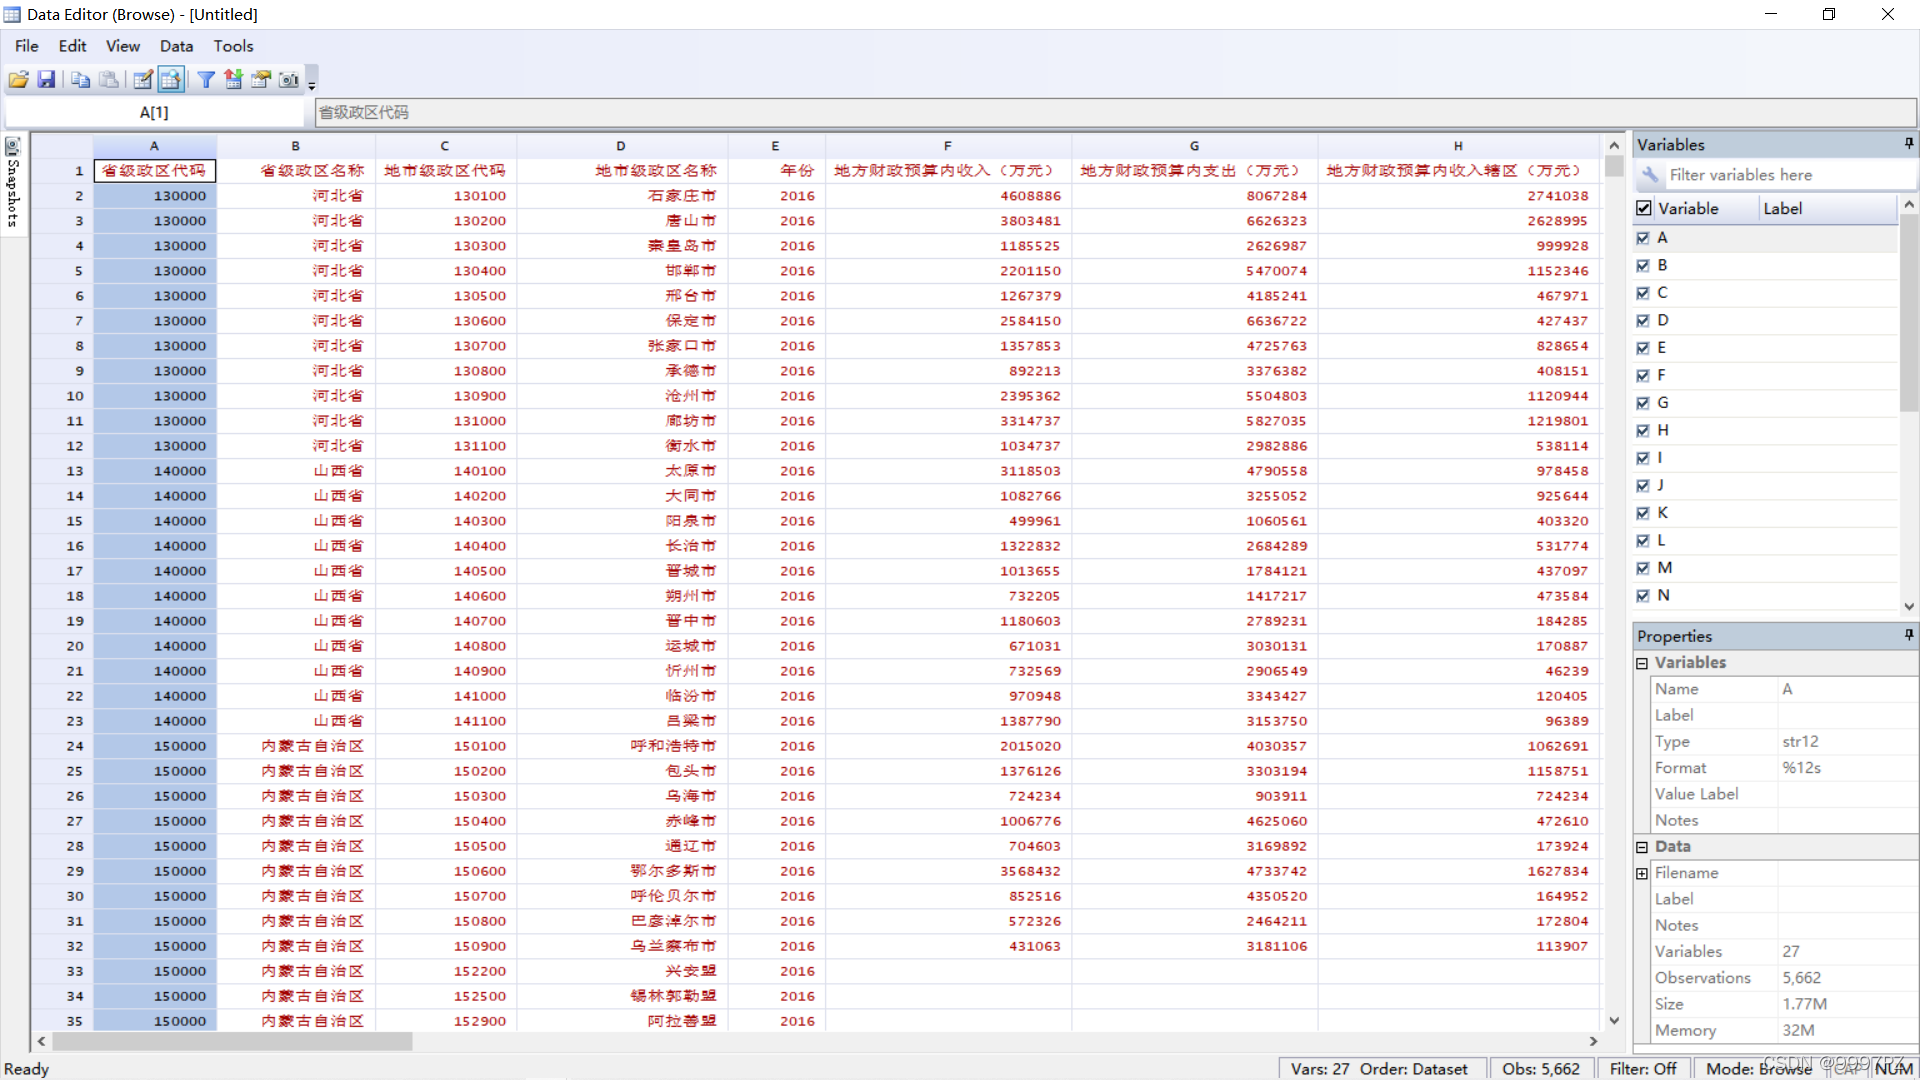The height and width of the screenshot is (1080, 1920).
Task: Click the cell value display field
Action: pyautogui.click(x=1115, y=112)
